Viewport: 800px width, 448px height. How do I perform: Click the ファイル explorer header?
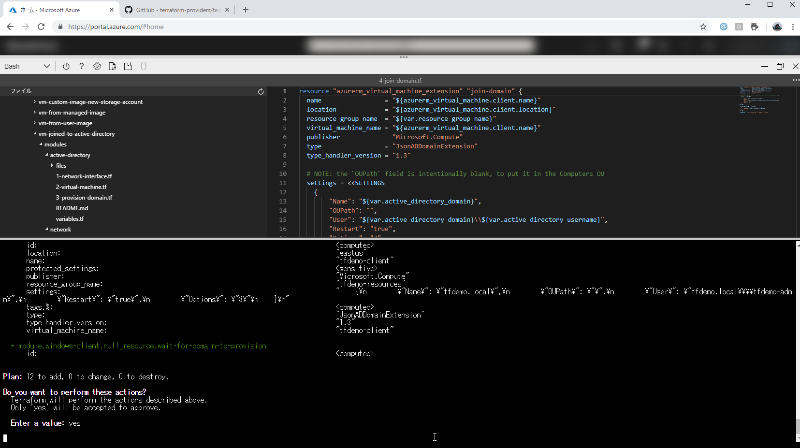tap(21, 91)
